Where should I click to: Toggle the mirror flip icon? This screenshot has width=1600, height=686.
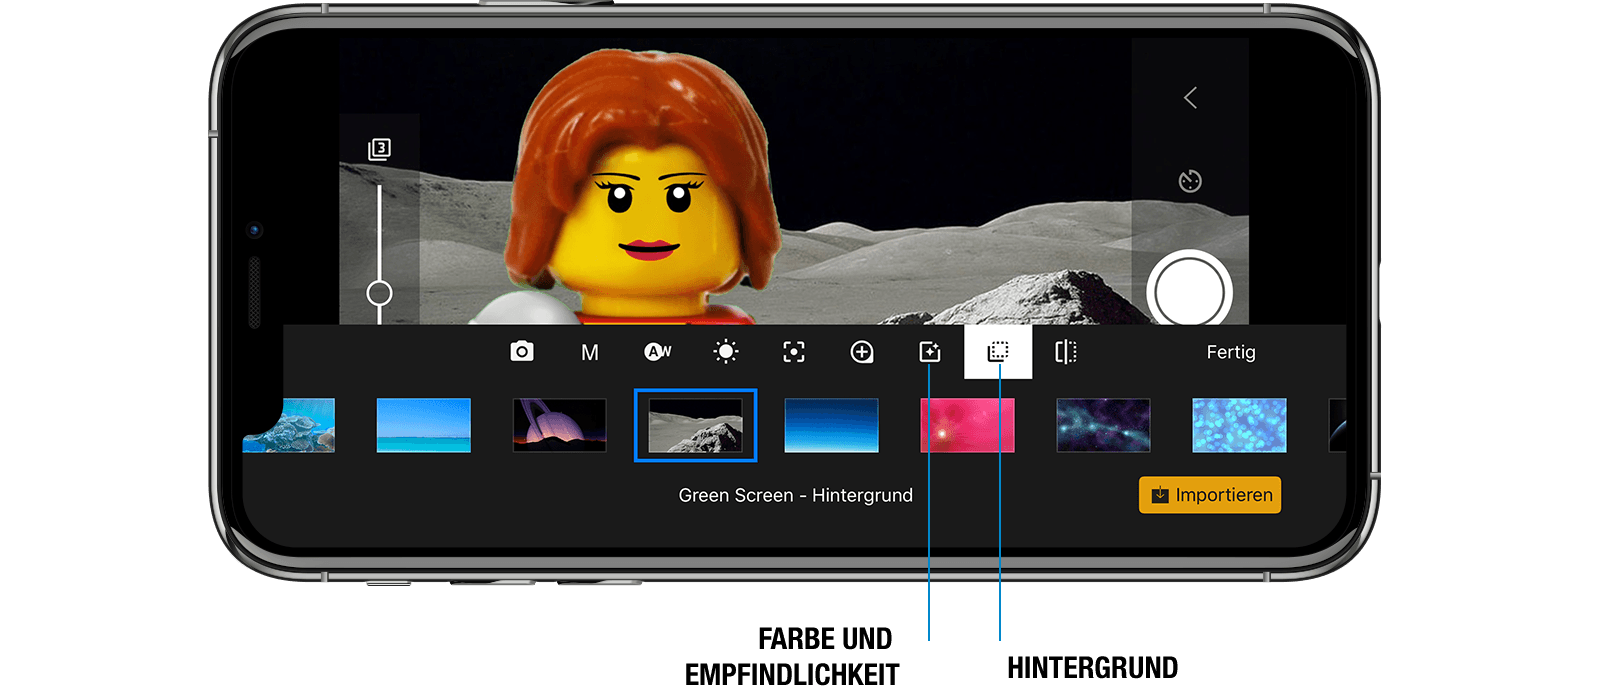pyautogui.click(x=1066, y=352)
